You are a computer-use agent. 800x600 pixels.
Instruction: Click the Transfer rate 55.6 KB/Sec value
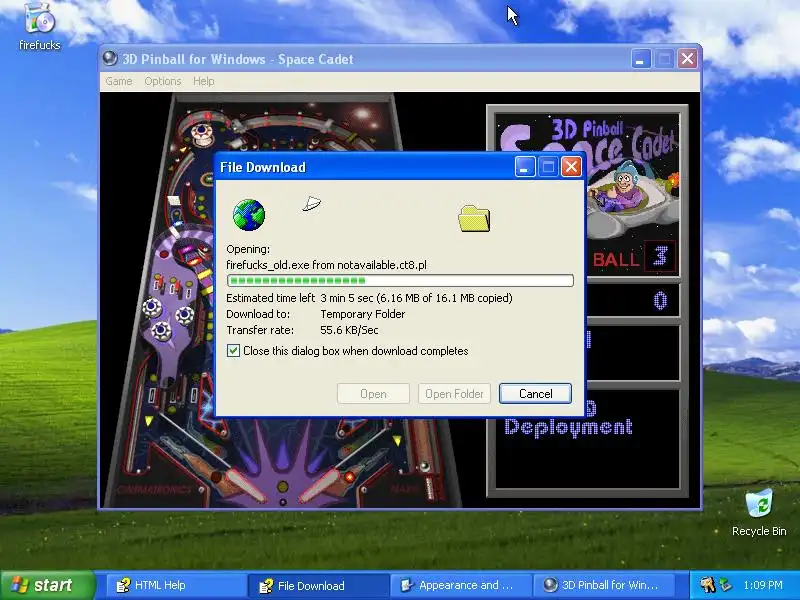click(x=349, y=330)
